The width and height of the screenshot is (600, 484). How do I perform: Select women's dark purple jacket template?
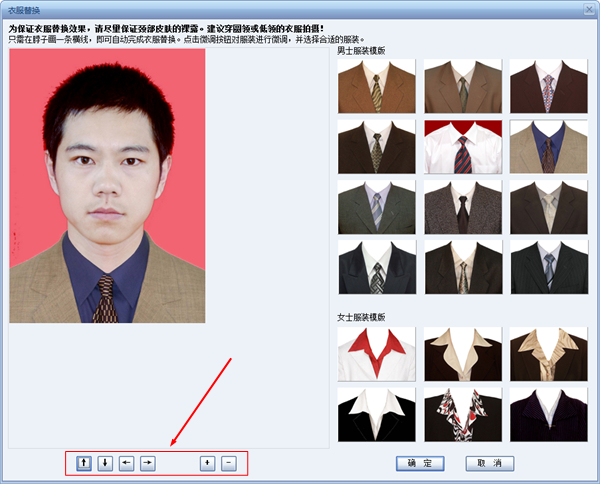(x=548, y=414)
